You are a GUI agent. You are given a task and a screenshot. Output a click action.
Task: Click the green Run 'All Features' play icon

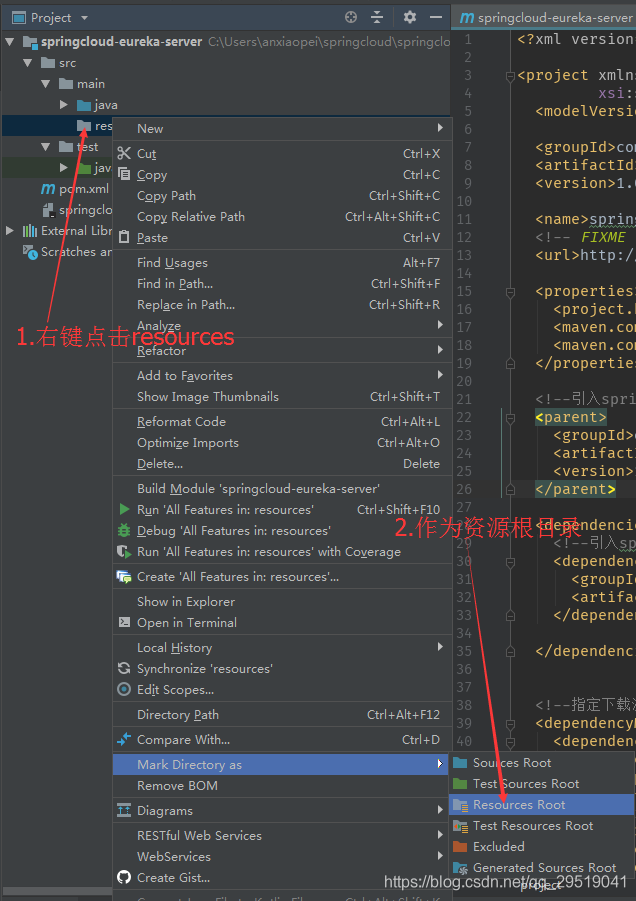(x=124, y=509)
